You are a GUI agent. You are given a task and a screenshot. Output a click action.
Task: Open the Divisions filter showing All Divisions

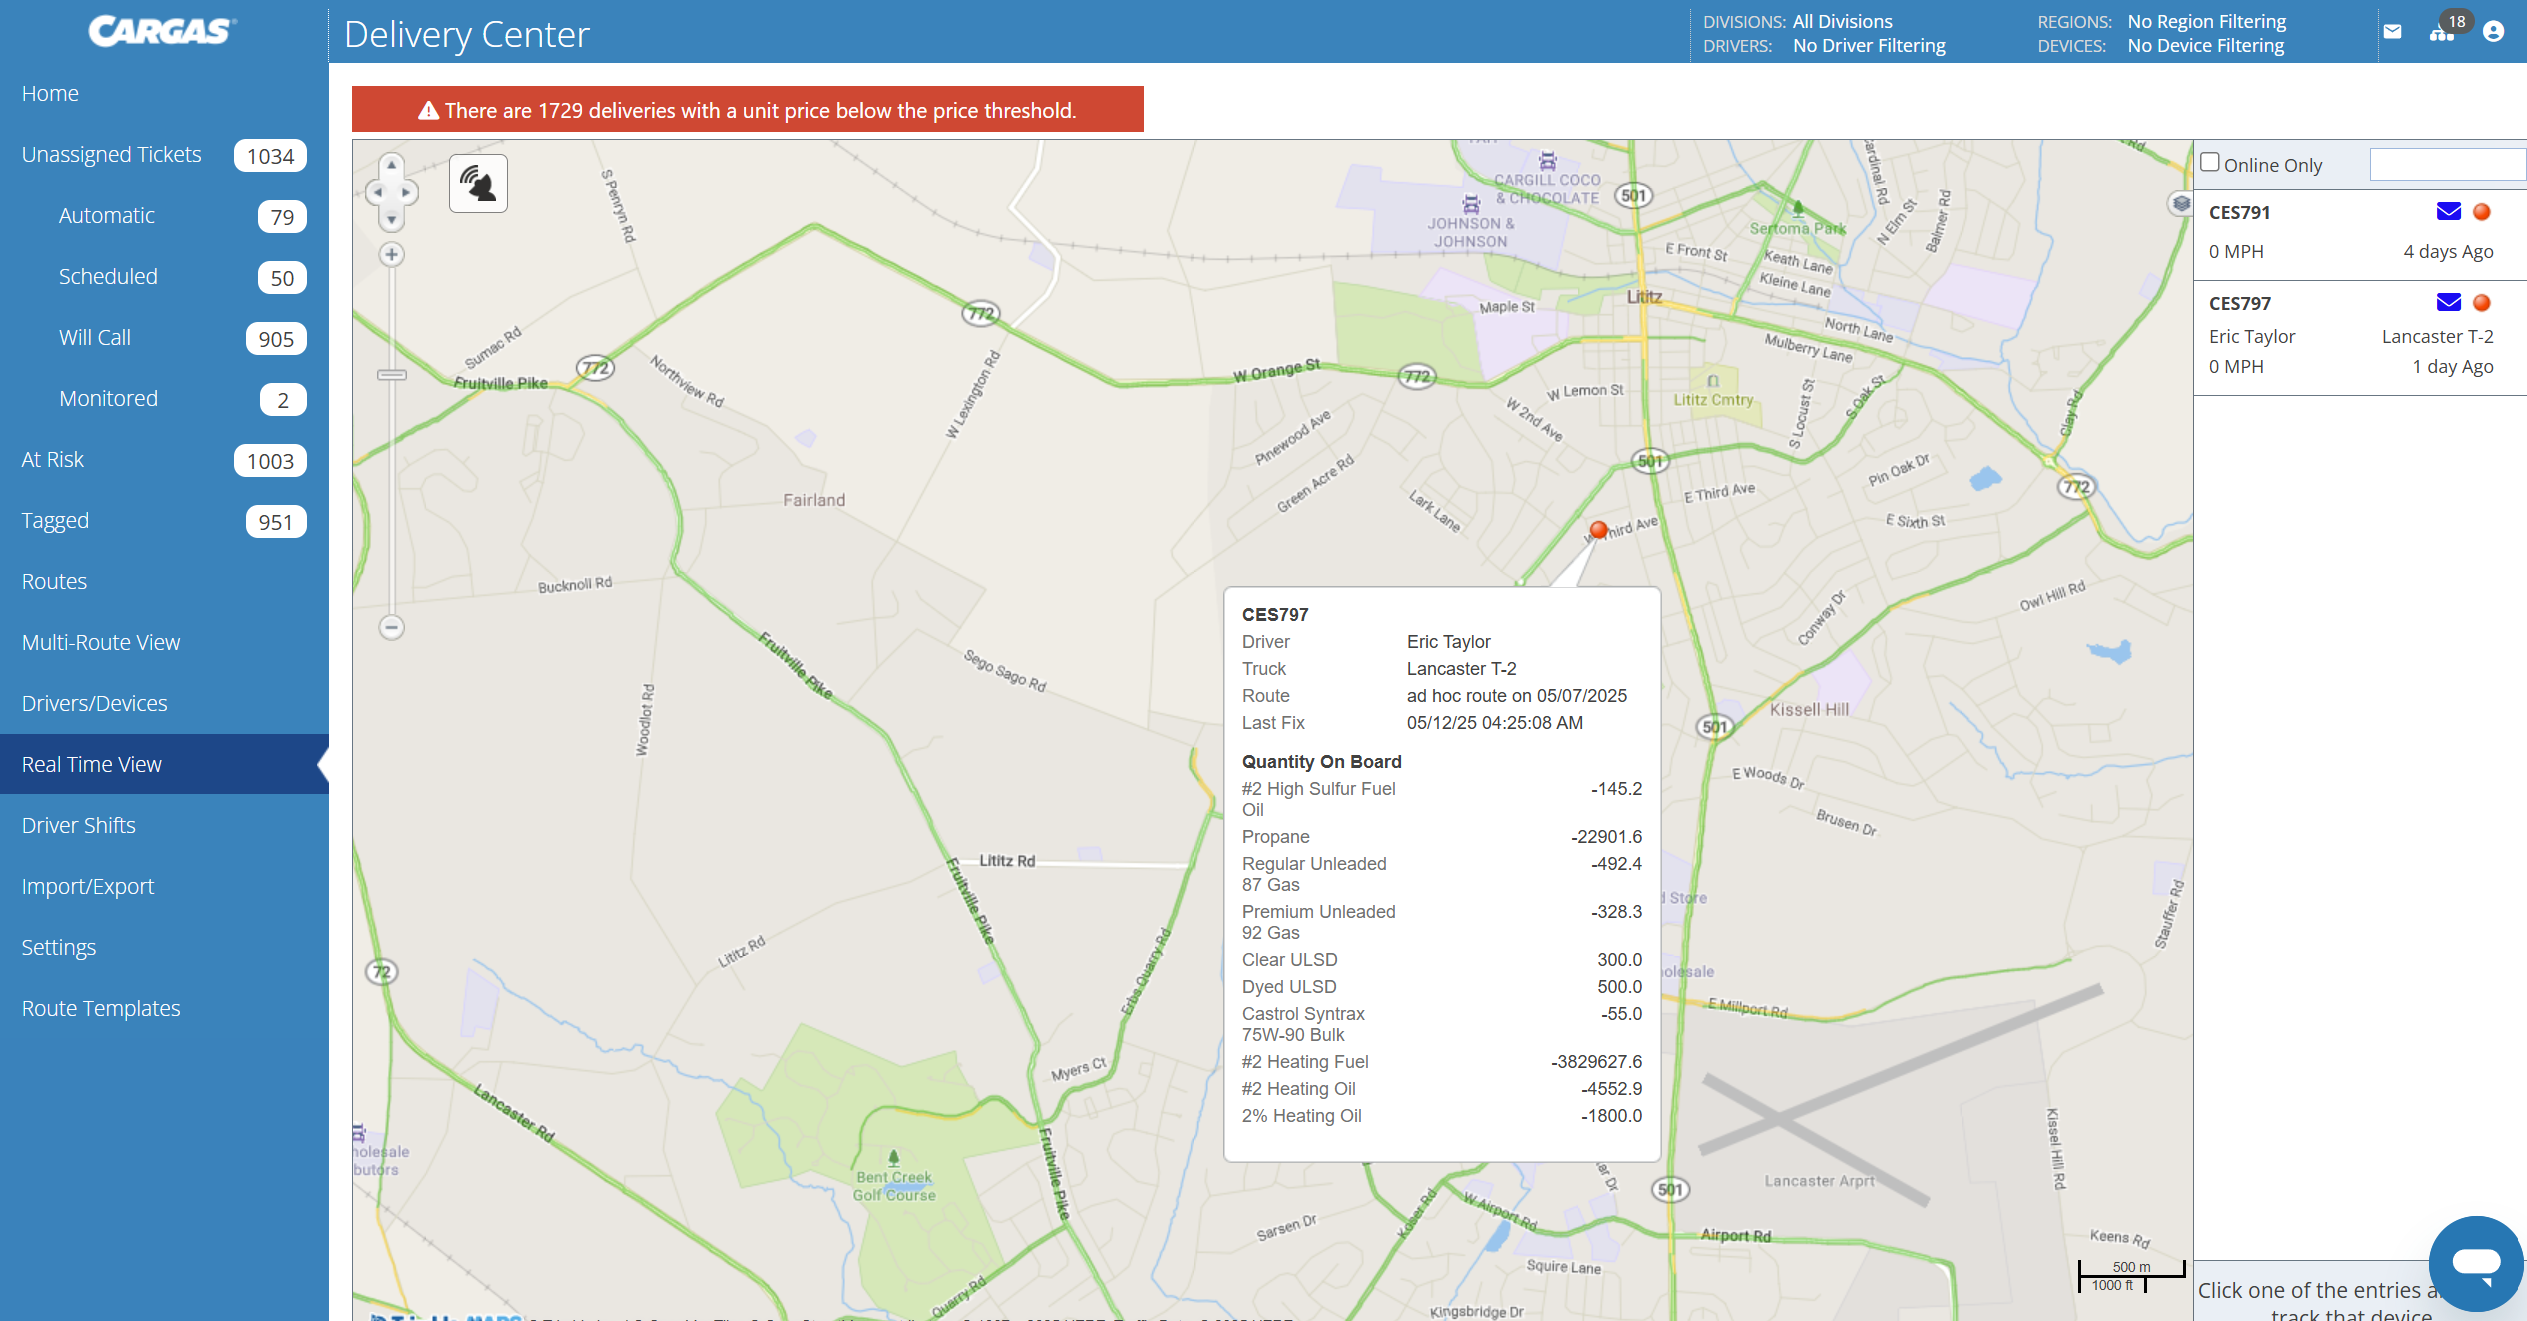pos(1842,21)
